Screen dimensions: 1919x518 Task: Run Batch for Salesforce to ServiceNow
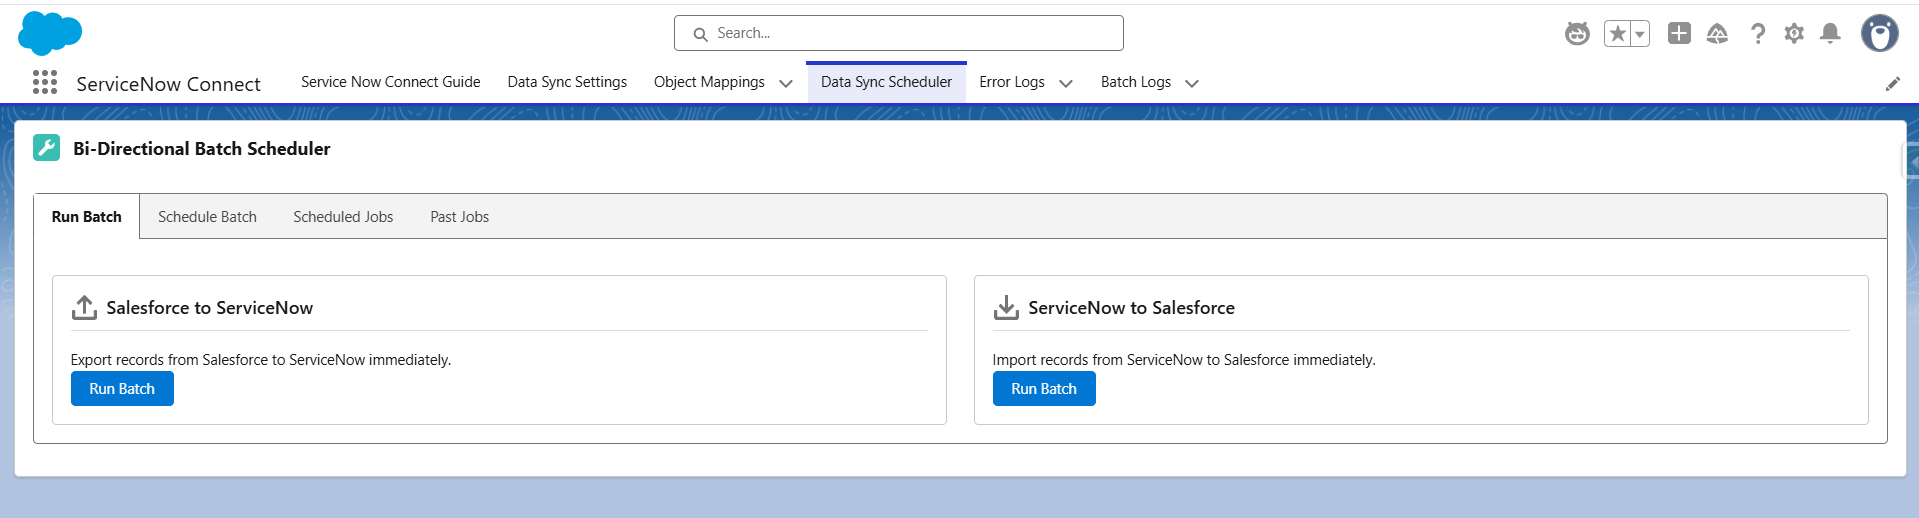click(x=122, y=389)
